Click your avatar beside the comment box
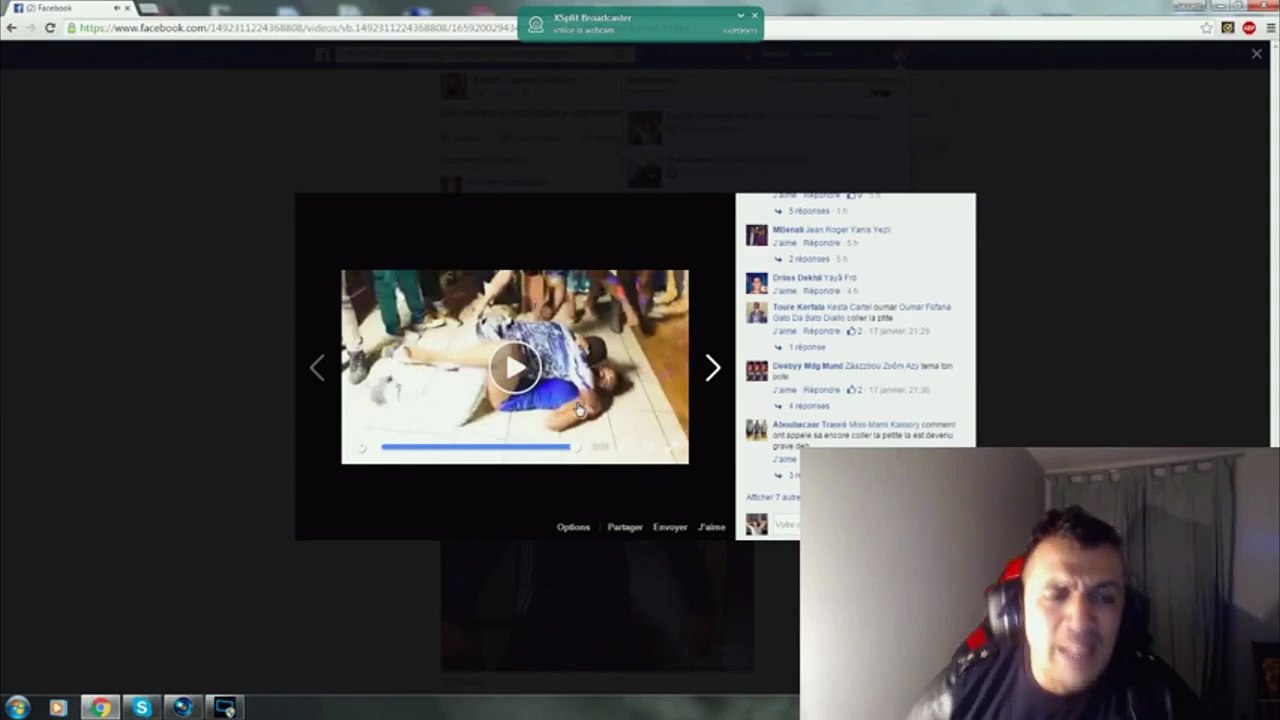Image resolution: width=1280 pixels, height=720 pixels. click(757, 524)
